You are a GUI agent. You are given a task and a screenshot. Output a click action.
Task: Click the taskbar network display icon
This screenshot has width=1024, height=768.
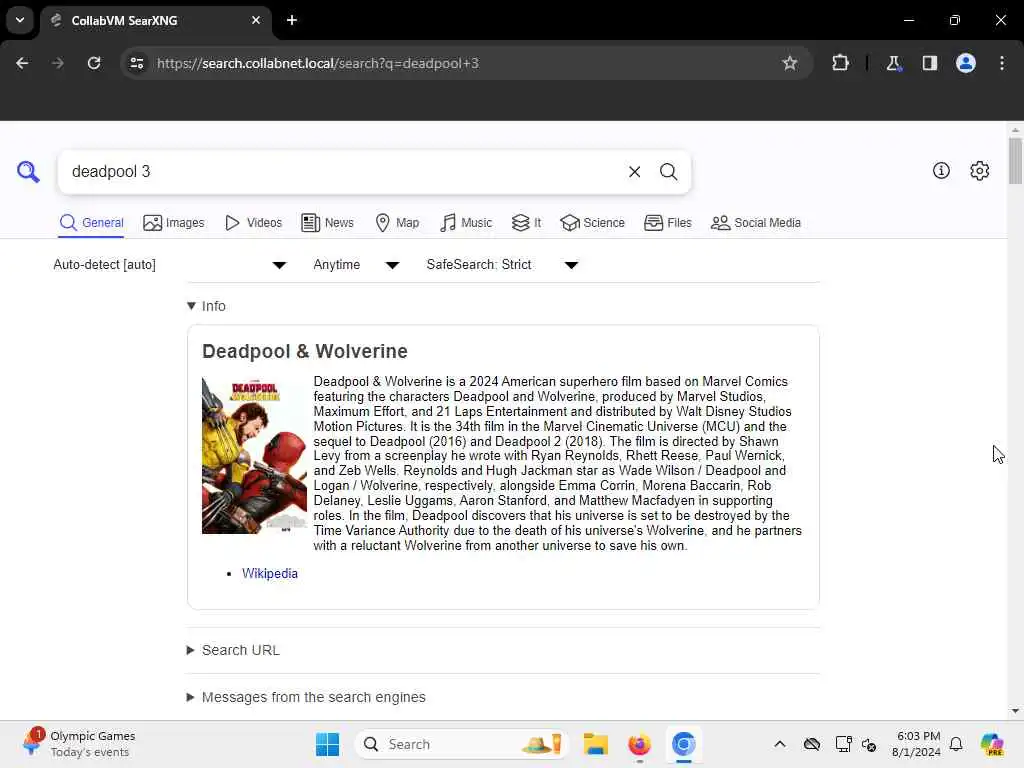pos(843,744)
